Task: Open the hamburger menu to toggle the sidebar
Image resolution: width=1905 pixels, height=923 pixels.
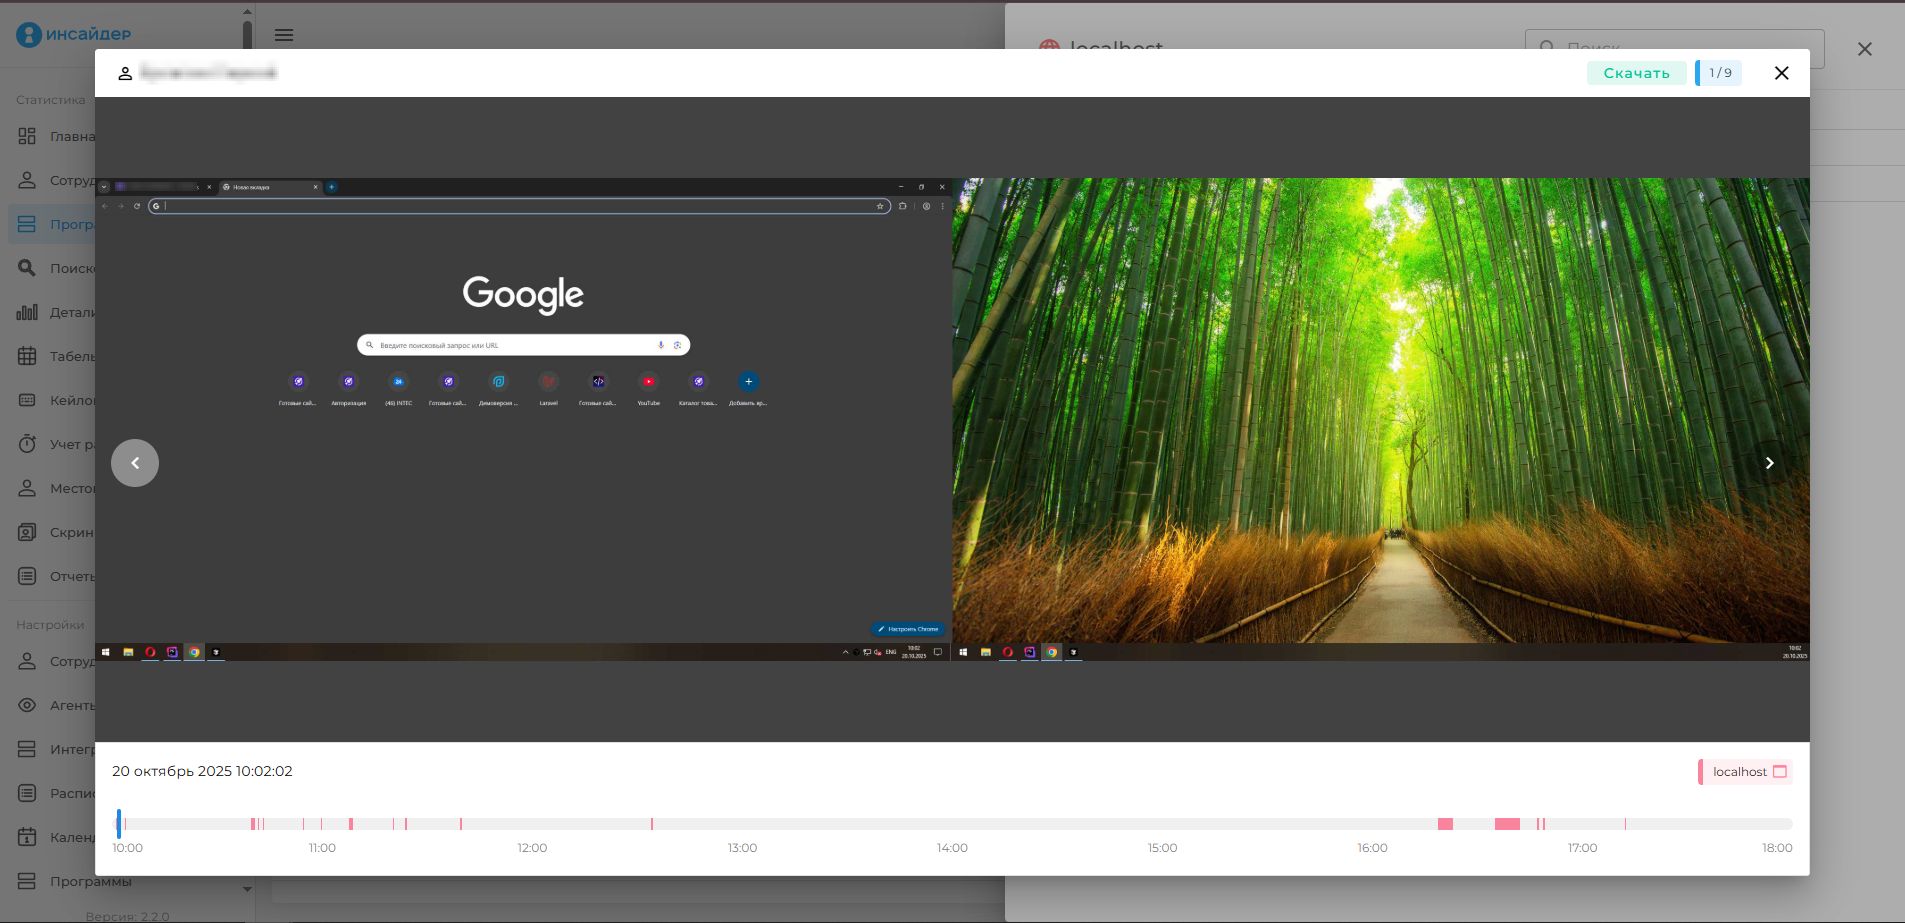Action: click(x=284, y=35)
